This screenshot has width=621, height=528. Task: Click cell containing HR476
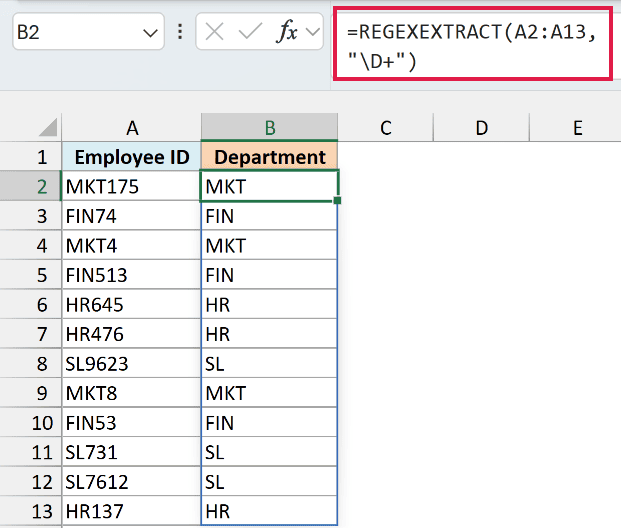tap(131, 334)
